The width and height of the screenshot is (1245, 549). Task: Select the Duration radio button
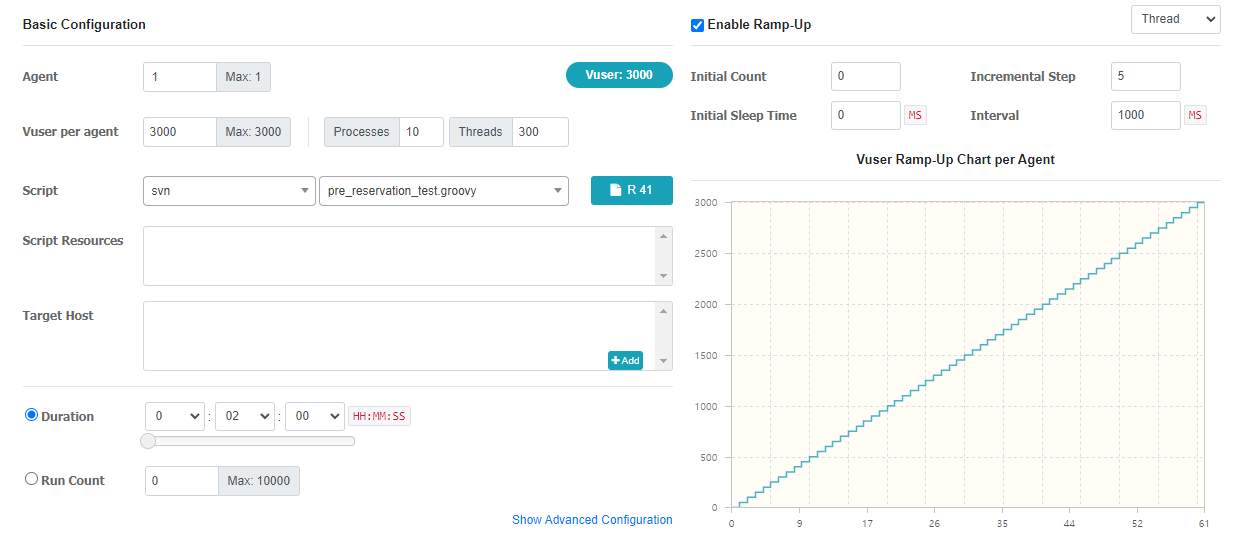(x=31, y=415)
